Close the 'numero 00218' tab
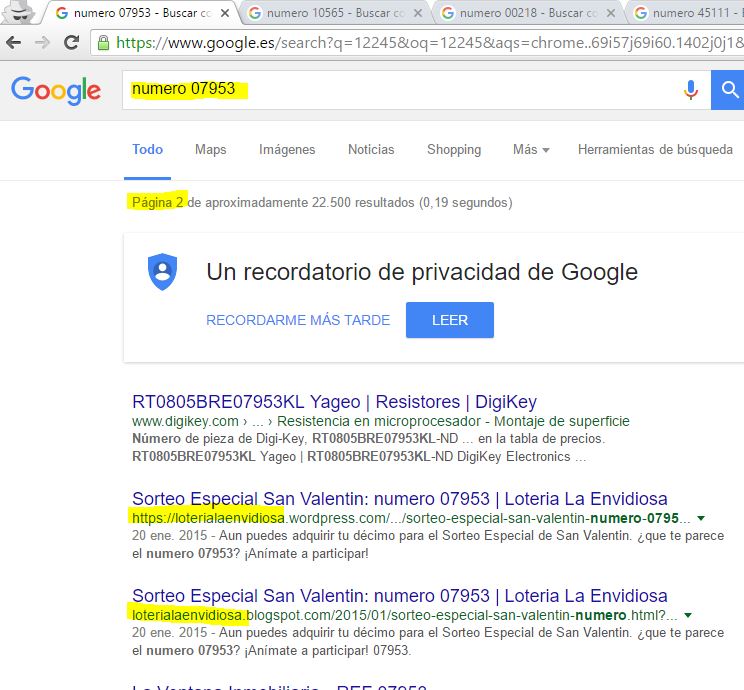Screen dimensions: 744x690 point(611,13)
